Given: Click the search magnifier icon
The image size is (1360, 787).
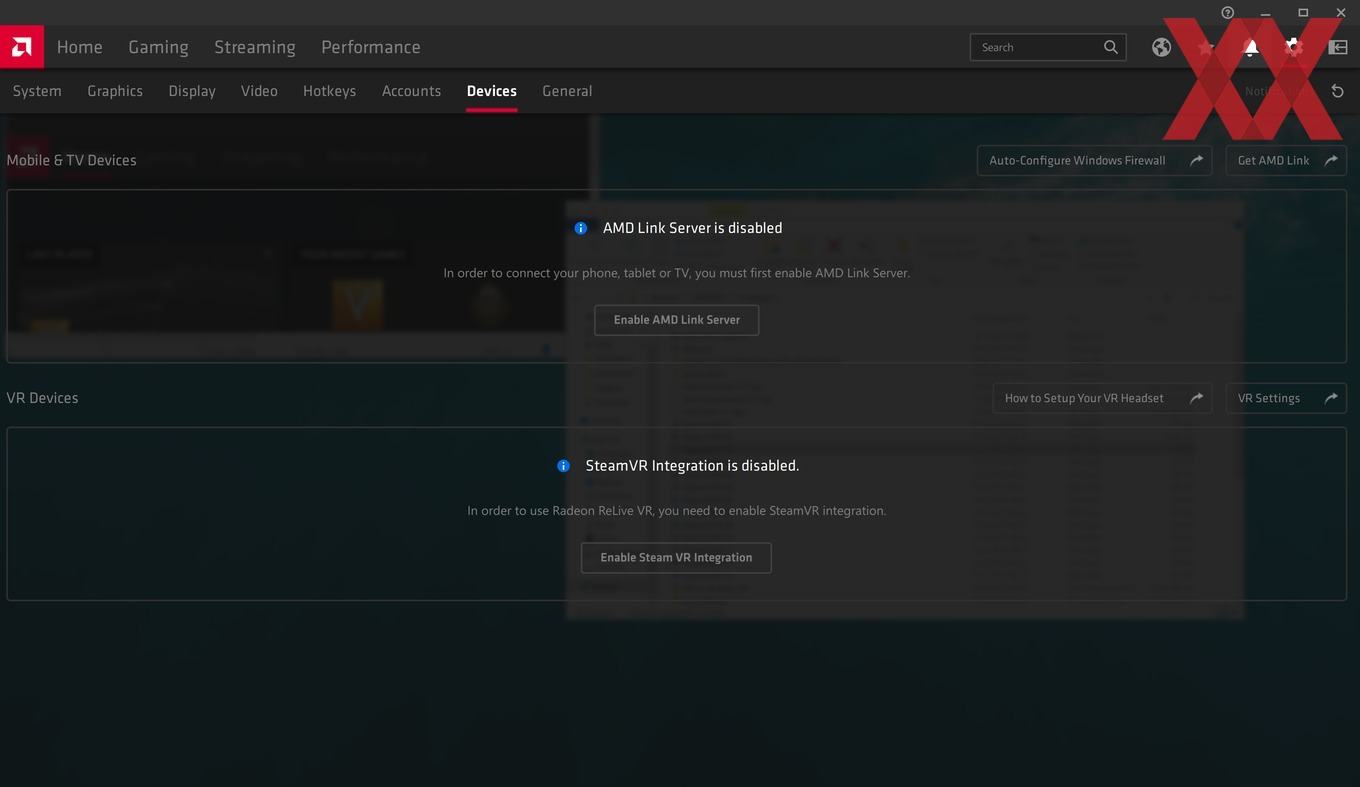Looking at the screenshot, I should 1110,47.
